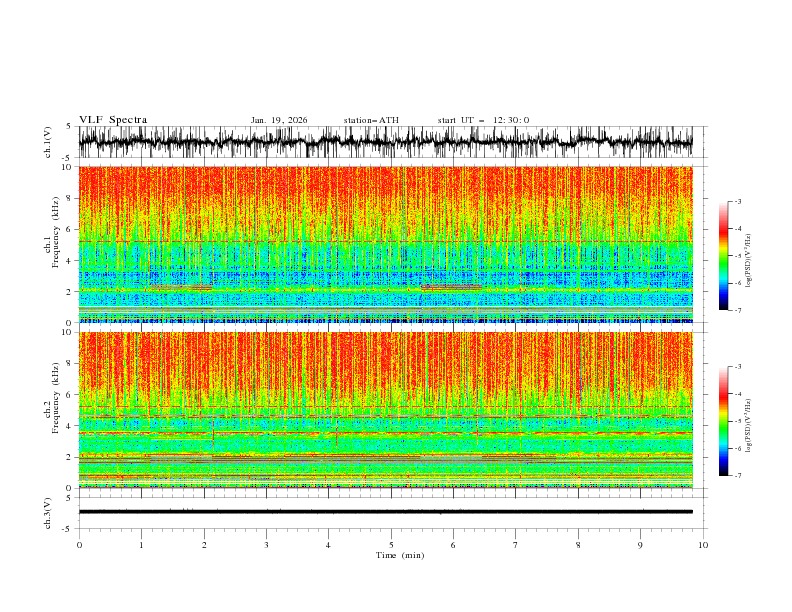
Task: Click the "VLF Spectra" title text
Action: (113, 120)
